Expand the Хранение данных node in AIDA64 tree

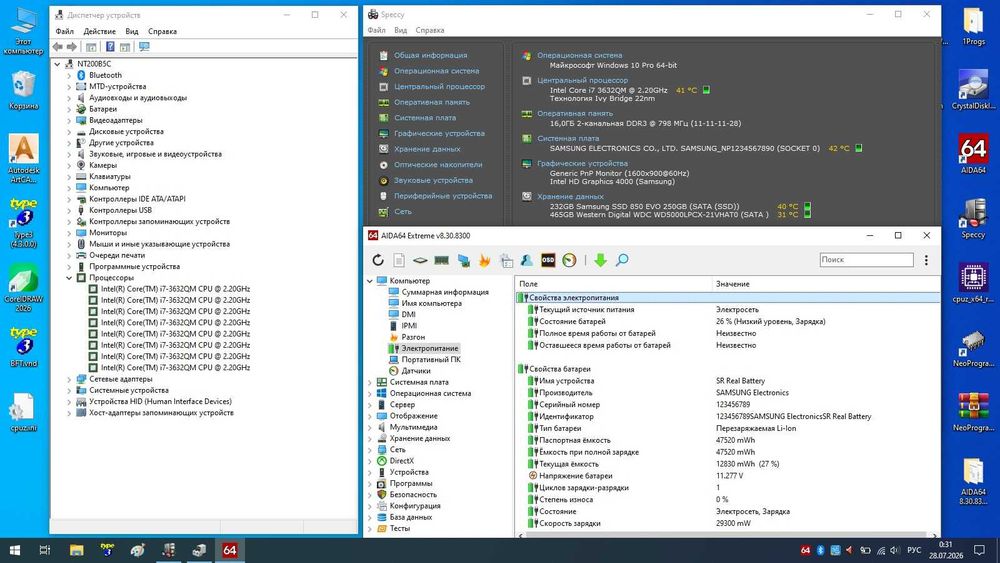[x=370, y=439]
